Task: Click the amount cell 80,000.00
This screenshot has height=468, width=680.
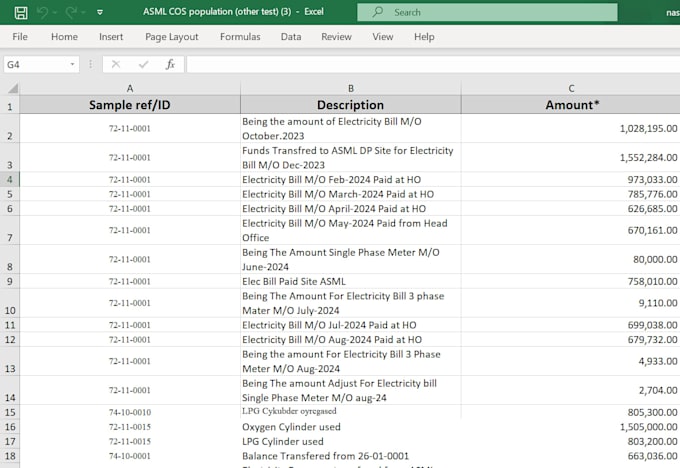Action: tap(571, 259)
